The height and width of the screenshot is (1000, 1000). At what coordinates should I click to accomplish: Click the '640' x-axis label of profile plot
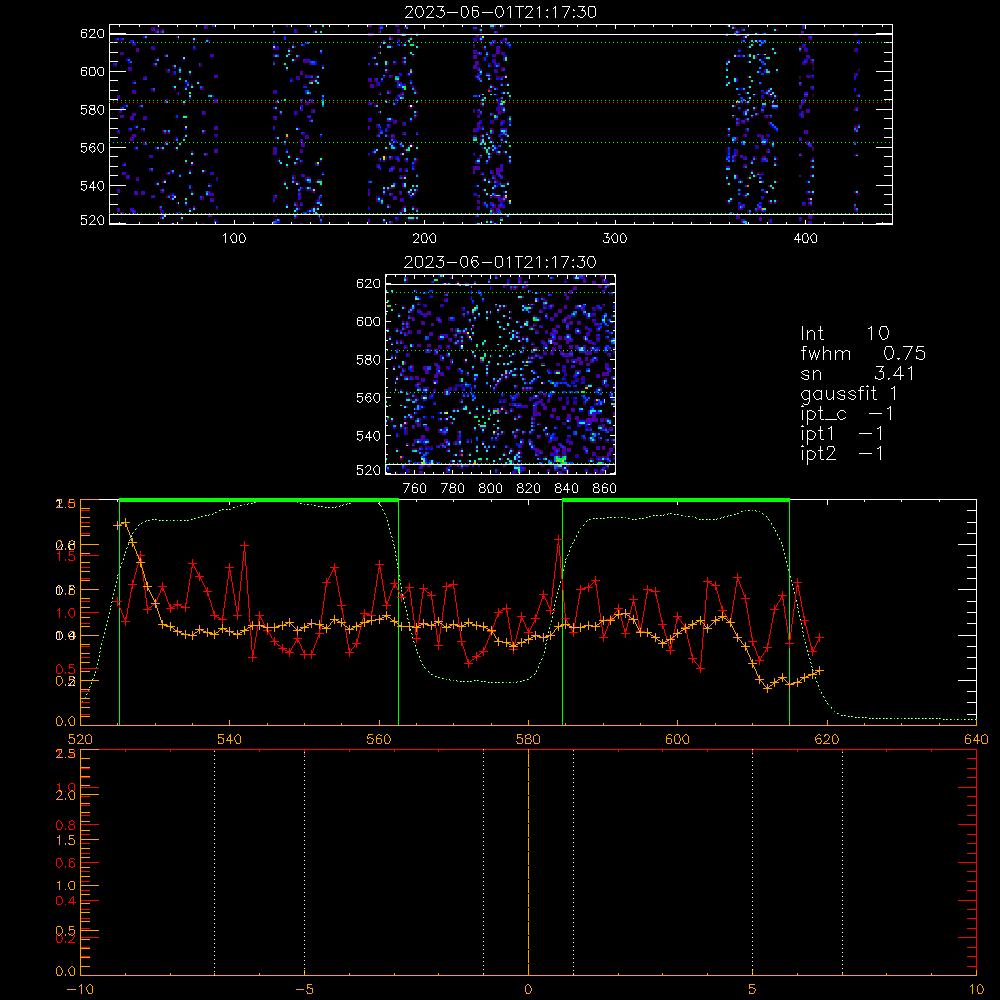point(976,739)
